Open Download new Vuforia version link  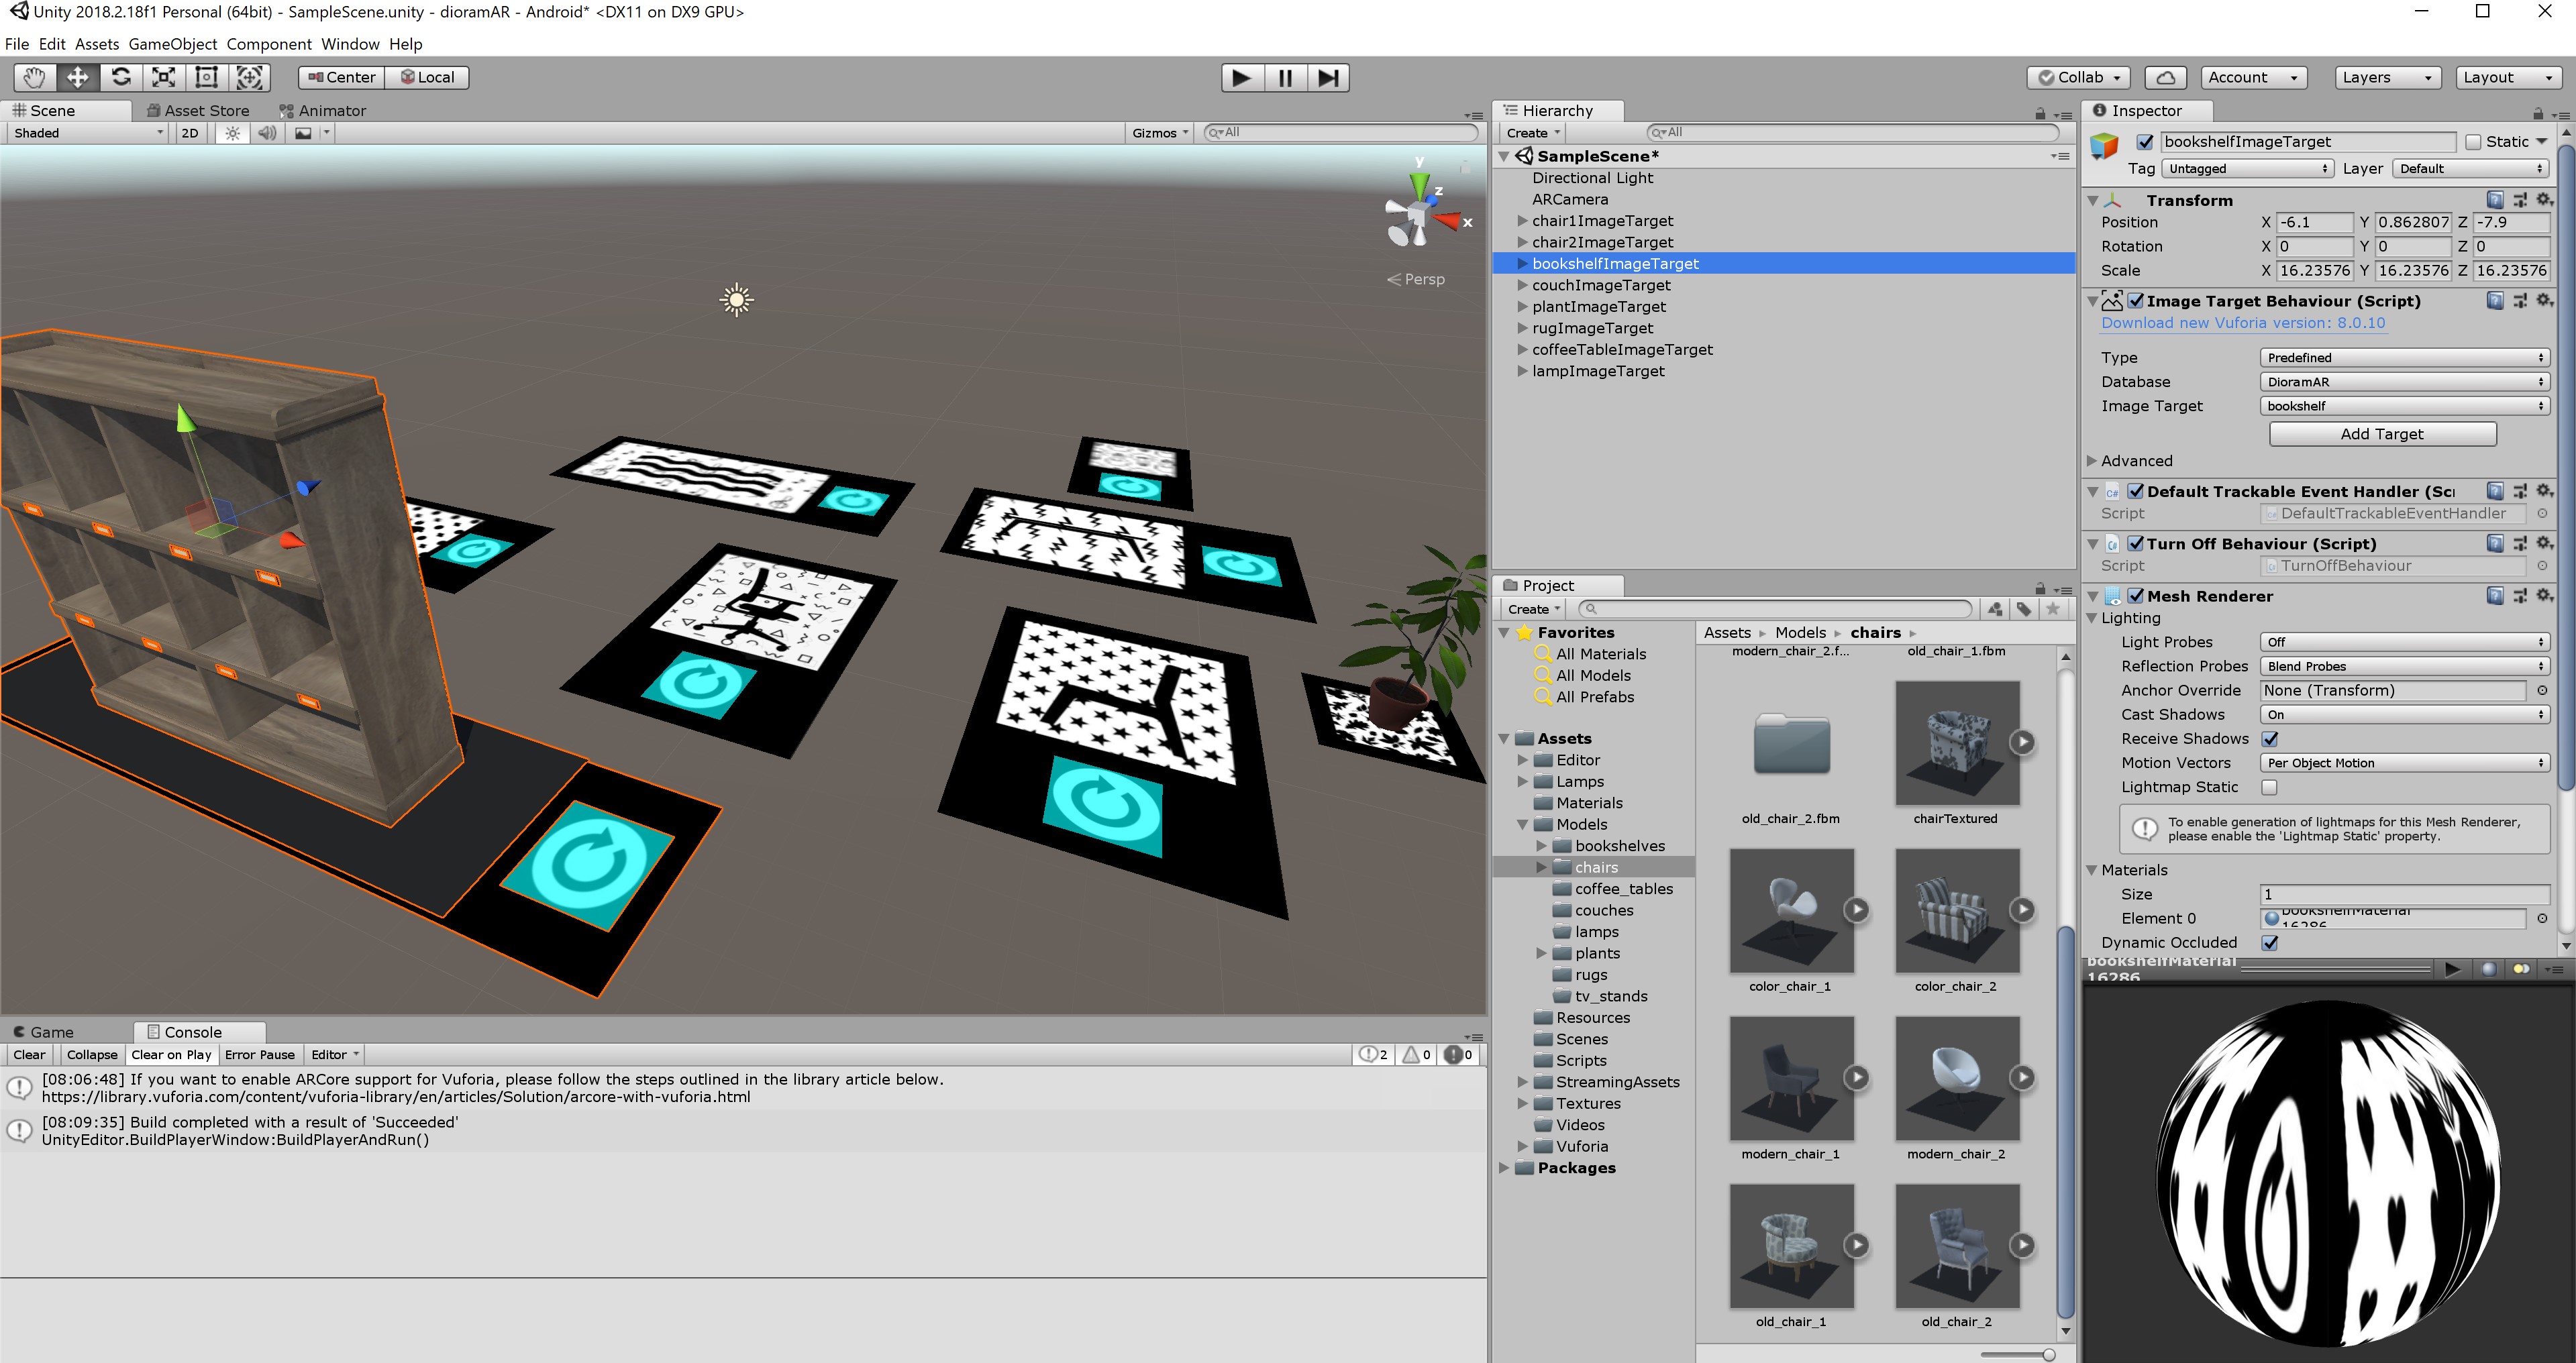coord(2242,323)
